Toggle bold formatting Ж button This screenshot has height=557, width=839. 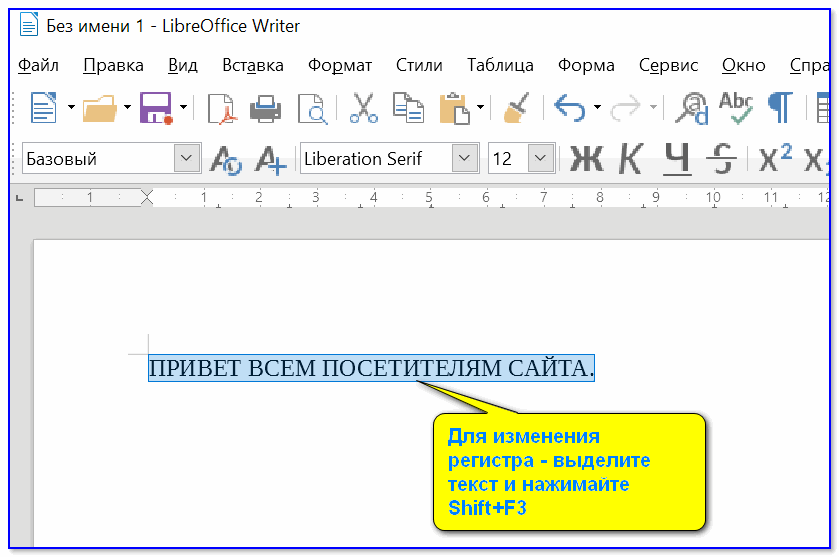click(586, 159)
